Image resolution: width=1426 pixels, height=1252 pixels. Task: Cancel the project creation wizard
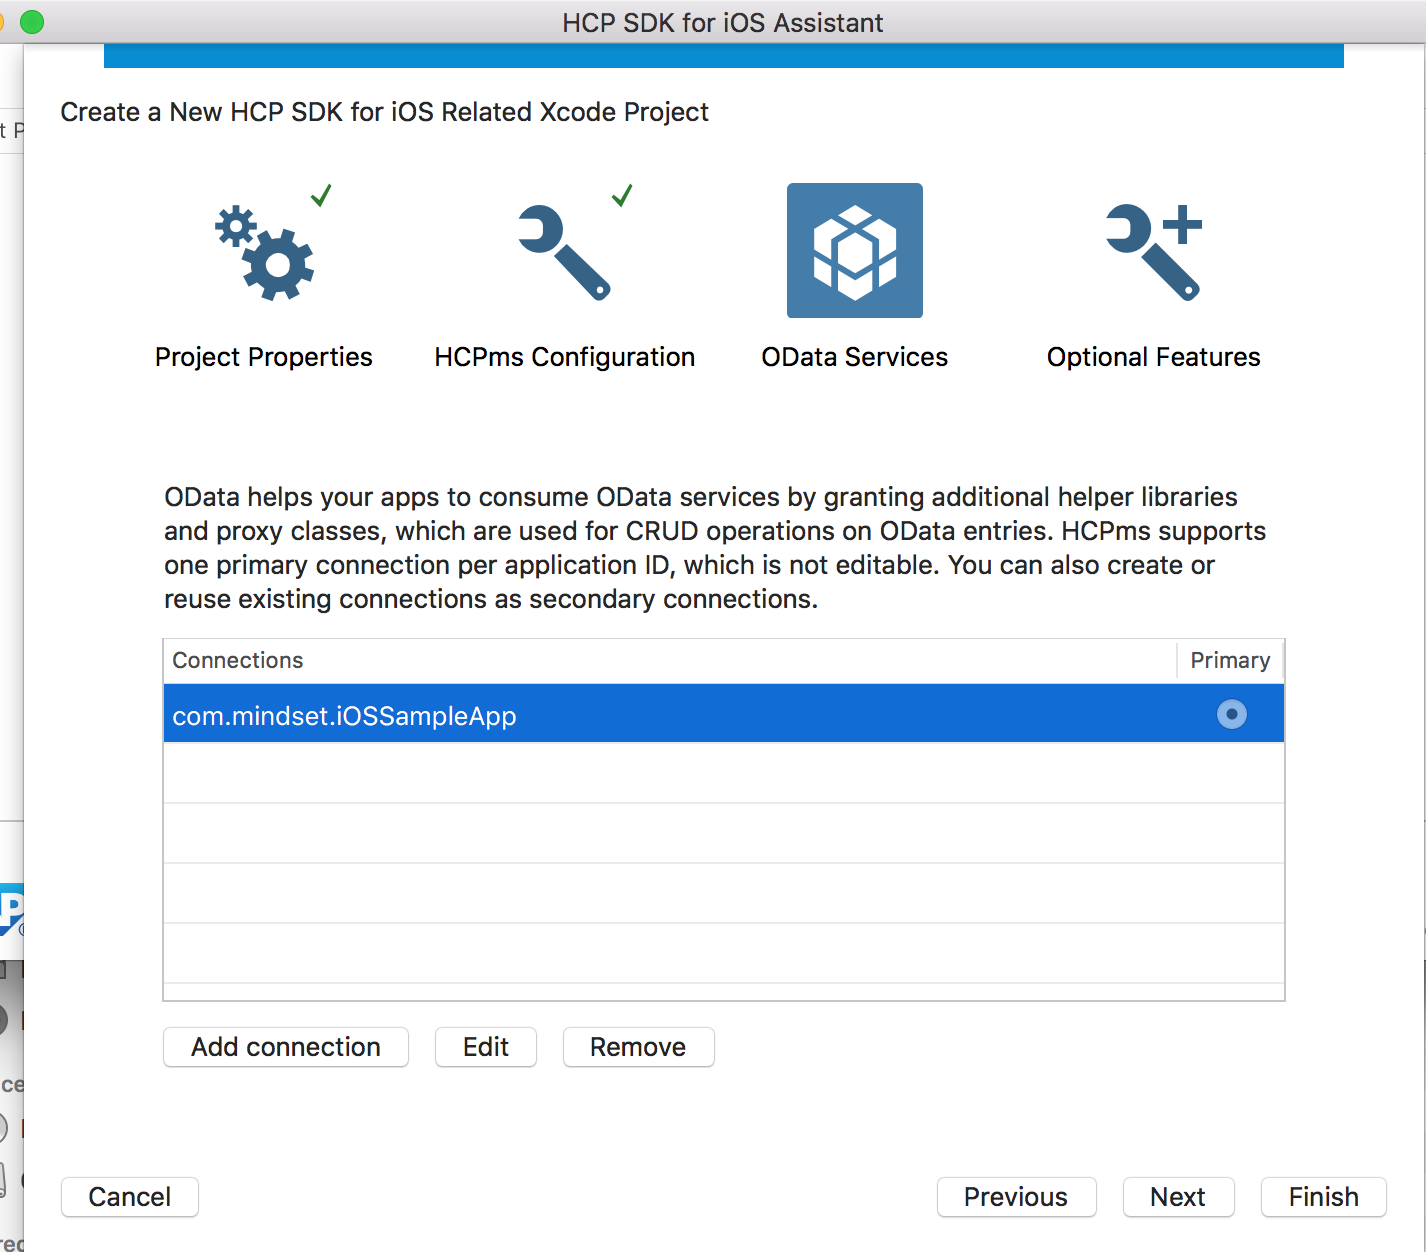point(130,1197)
